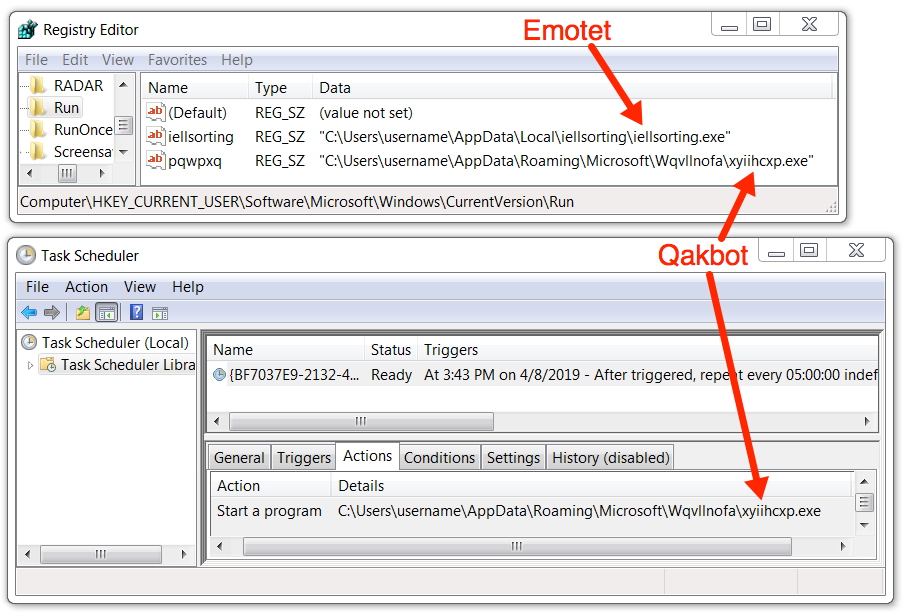This screenshot has width=906, height=616.
Task: Click the Action column header in Actions tab
Action: pos(270,485)
